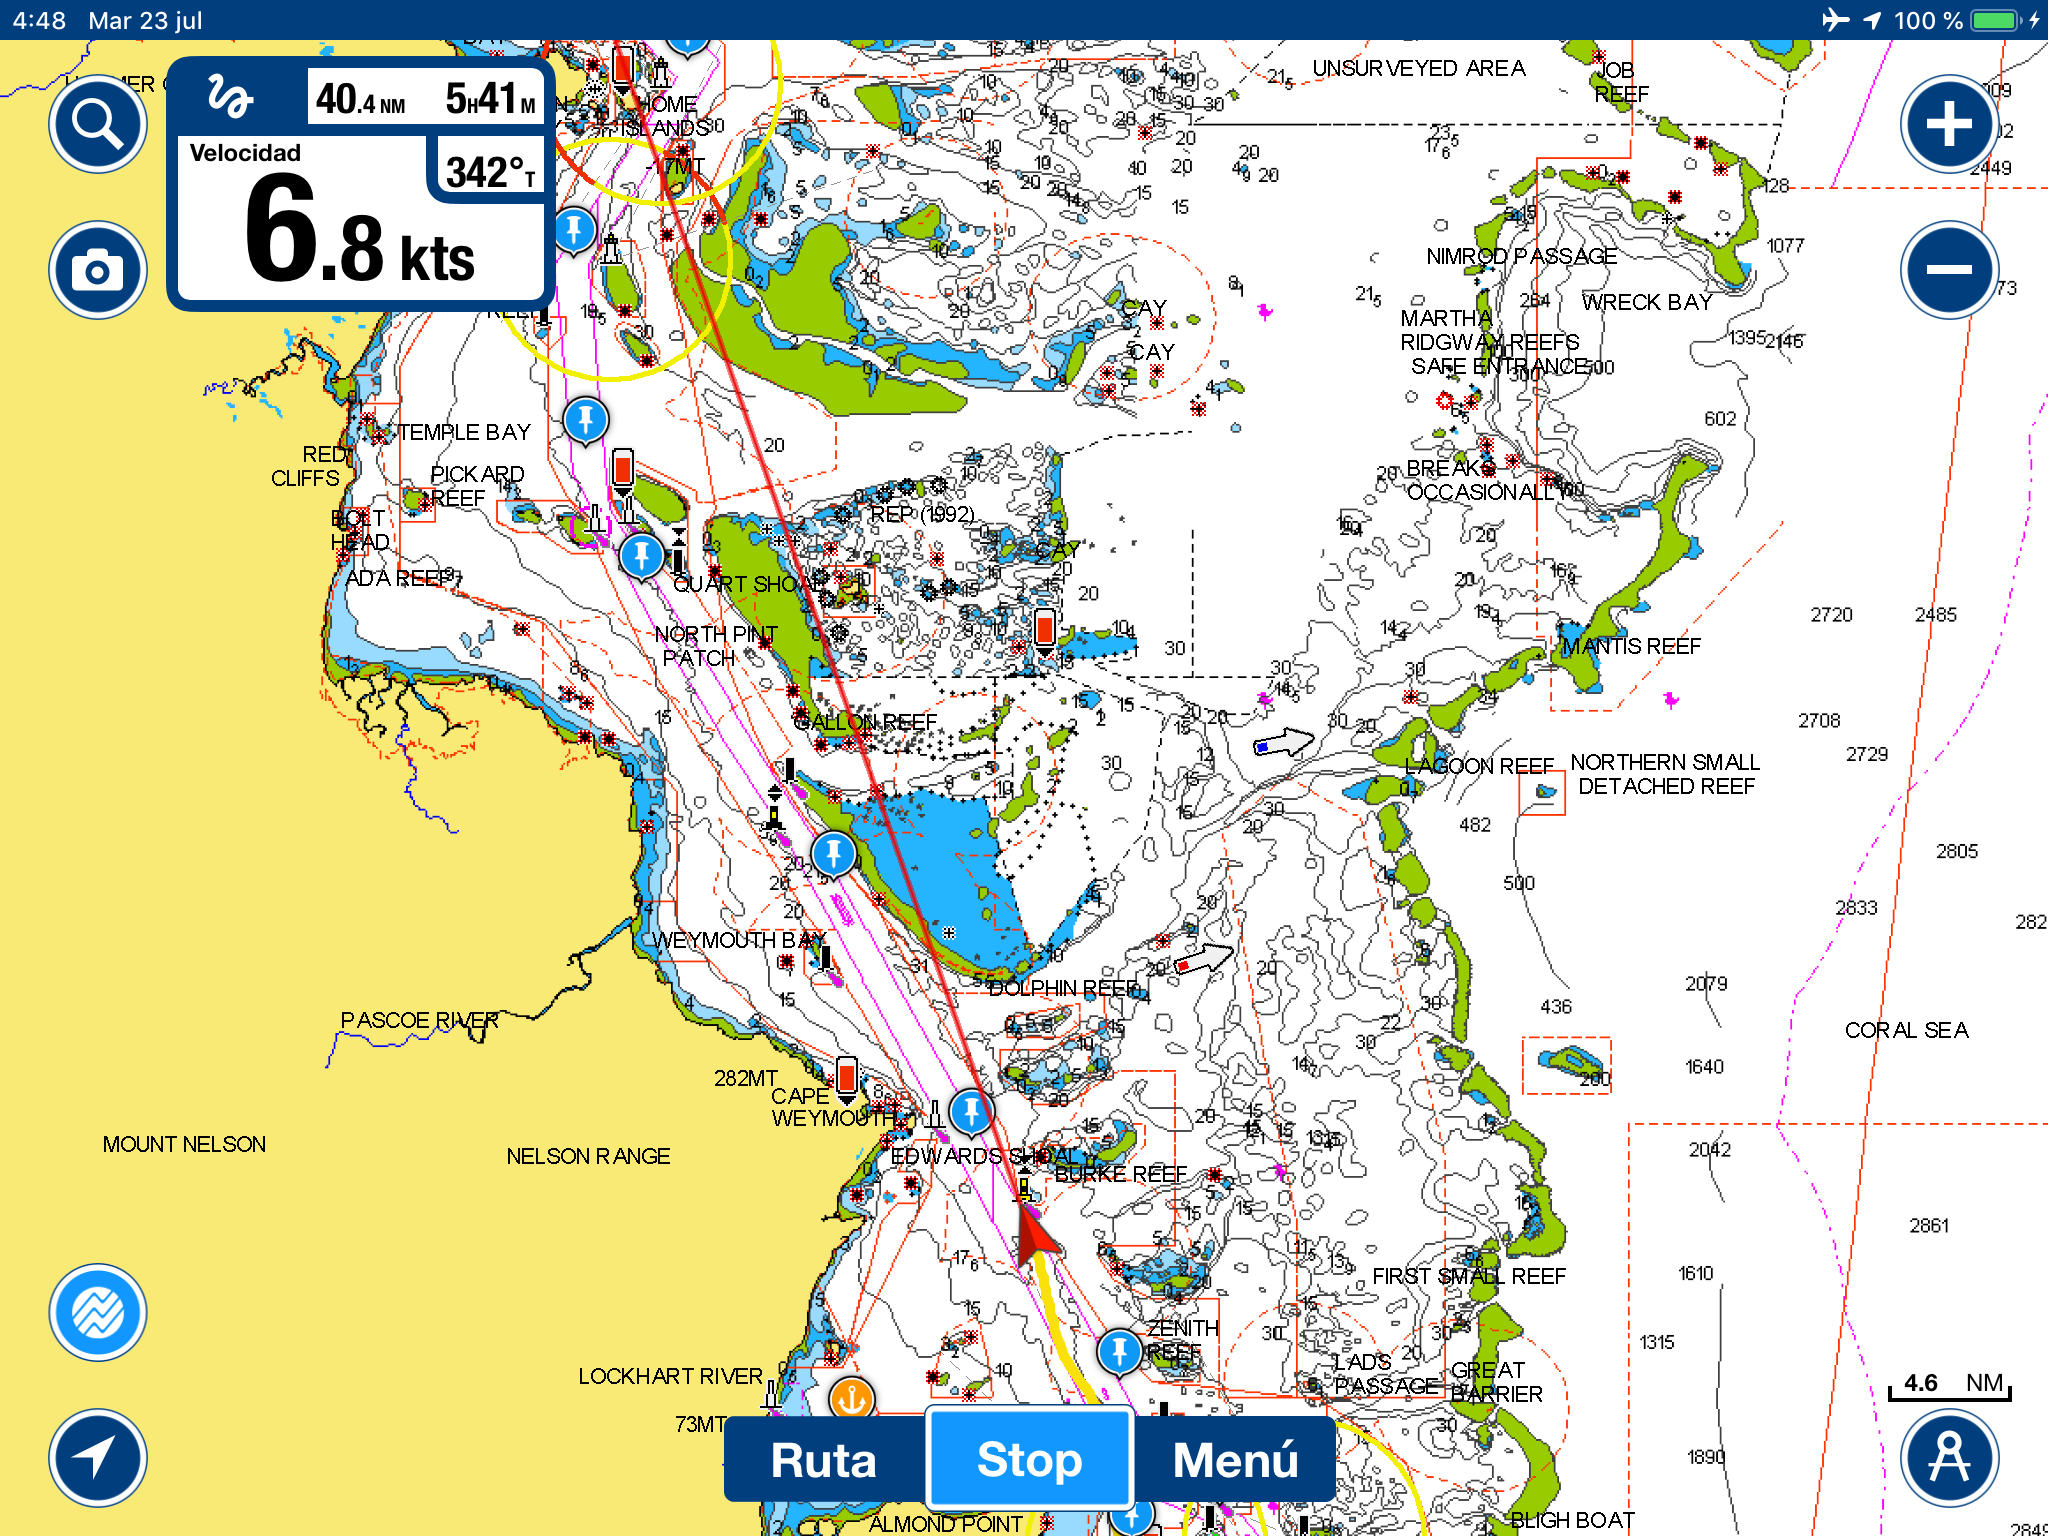Tap the CORAL SEA label
Screen dimensions: 2048x1536
click(1906, 1030)
